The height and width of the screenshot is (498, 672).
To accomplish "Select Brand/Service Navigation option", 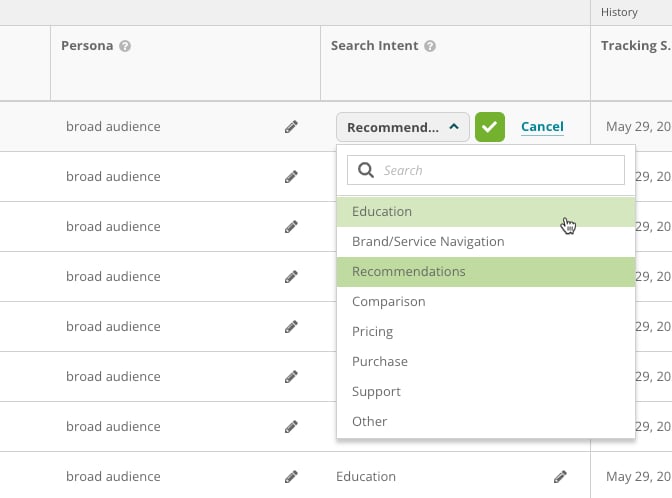I will 486,242.
